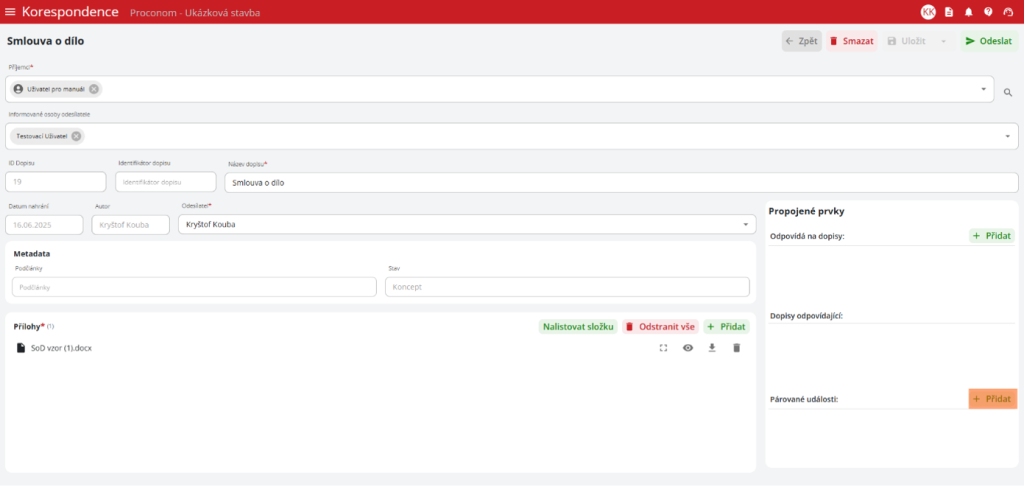Expand the Příjemce dropdown
Viewport: 1024px width, 487px height.
(984, 89)
